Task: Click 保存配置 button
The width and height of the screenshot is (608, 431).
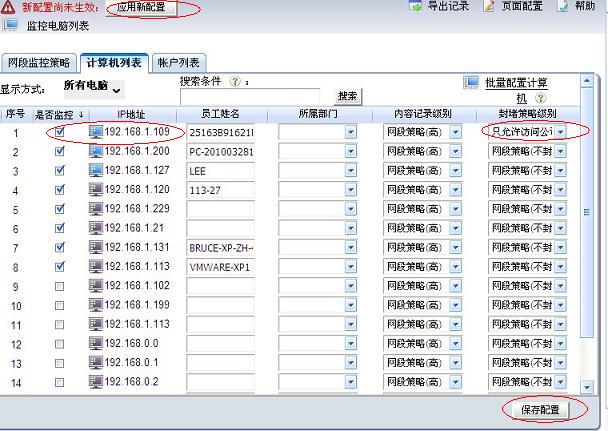Action: [x=539, y=410]
